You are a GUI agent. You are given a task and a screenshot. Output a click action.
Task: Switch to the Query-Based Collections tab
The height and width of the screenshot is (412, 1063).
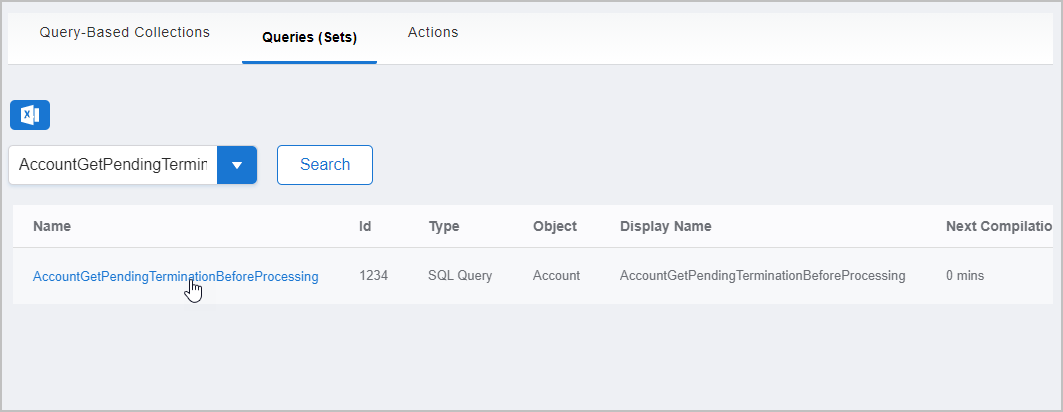125,32
